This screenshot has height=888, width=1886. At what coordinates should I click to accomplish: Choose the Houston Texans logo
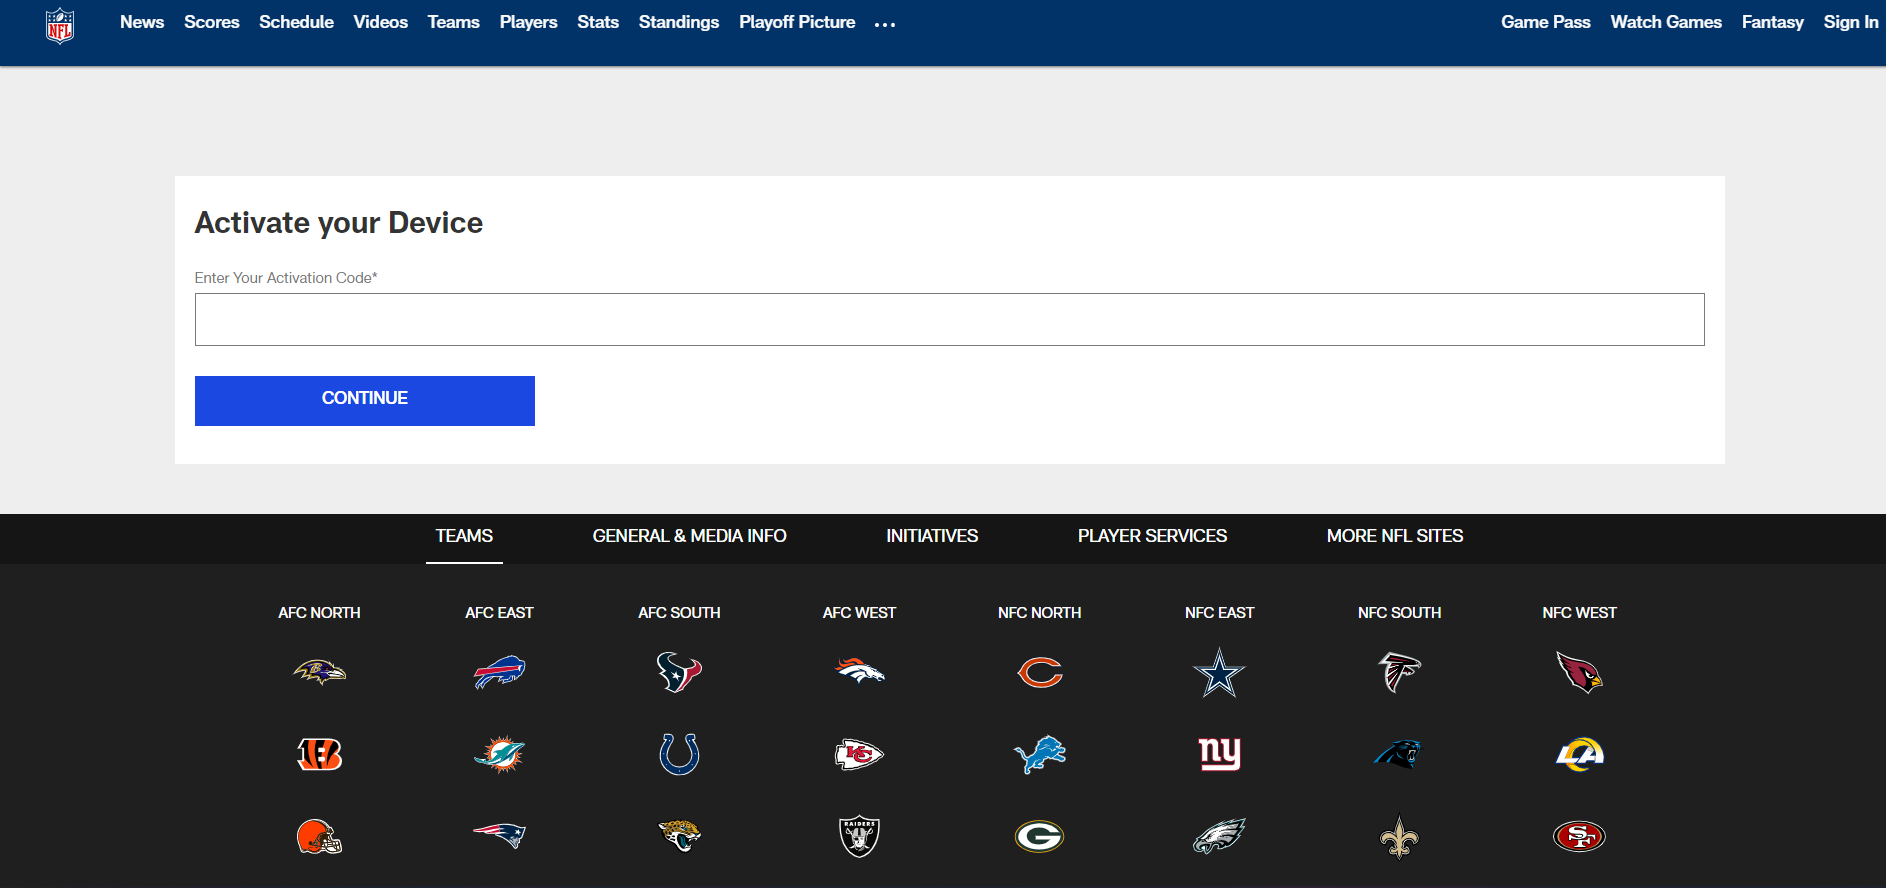[x=679, y=672]
